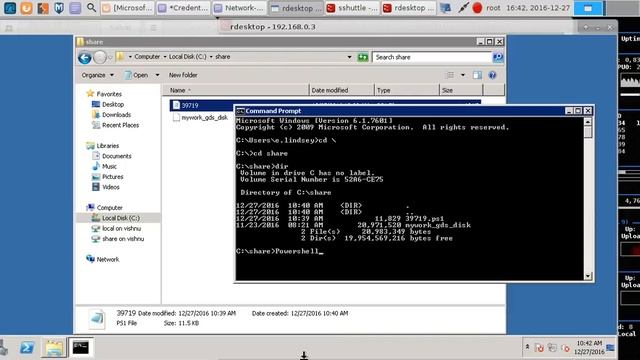The width and height of the screenshot is (640, 360).
Task: Click the orange launcher icon in host panel
Action: pyautogui.click(x=27, y=8)
